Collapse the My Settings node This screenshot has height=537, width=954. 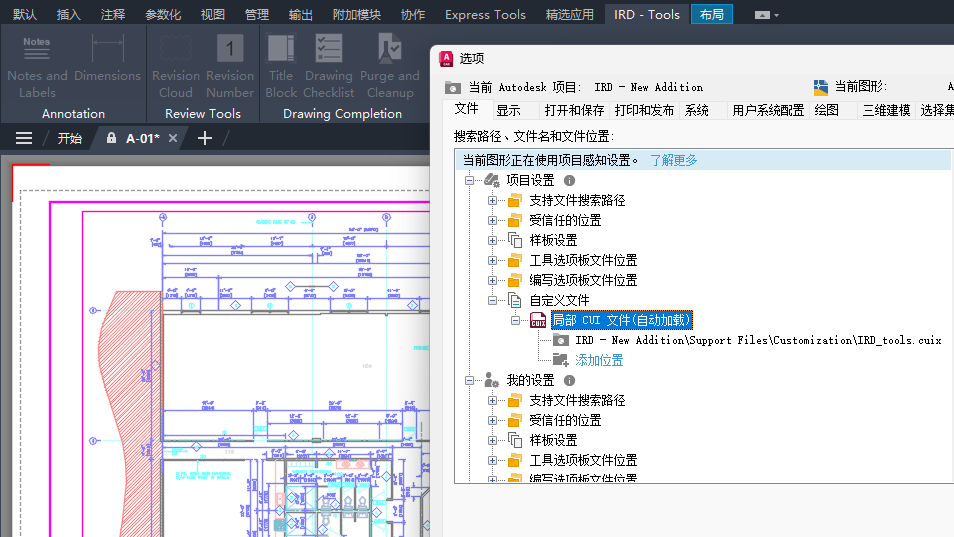tap(469, 380)
